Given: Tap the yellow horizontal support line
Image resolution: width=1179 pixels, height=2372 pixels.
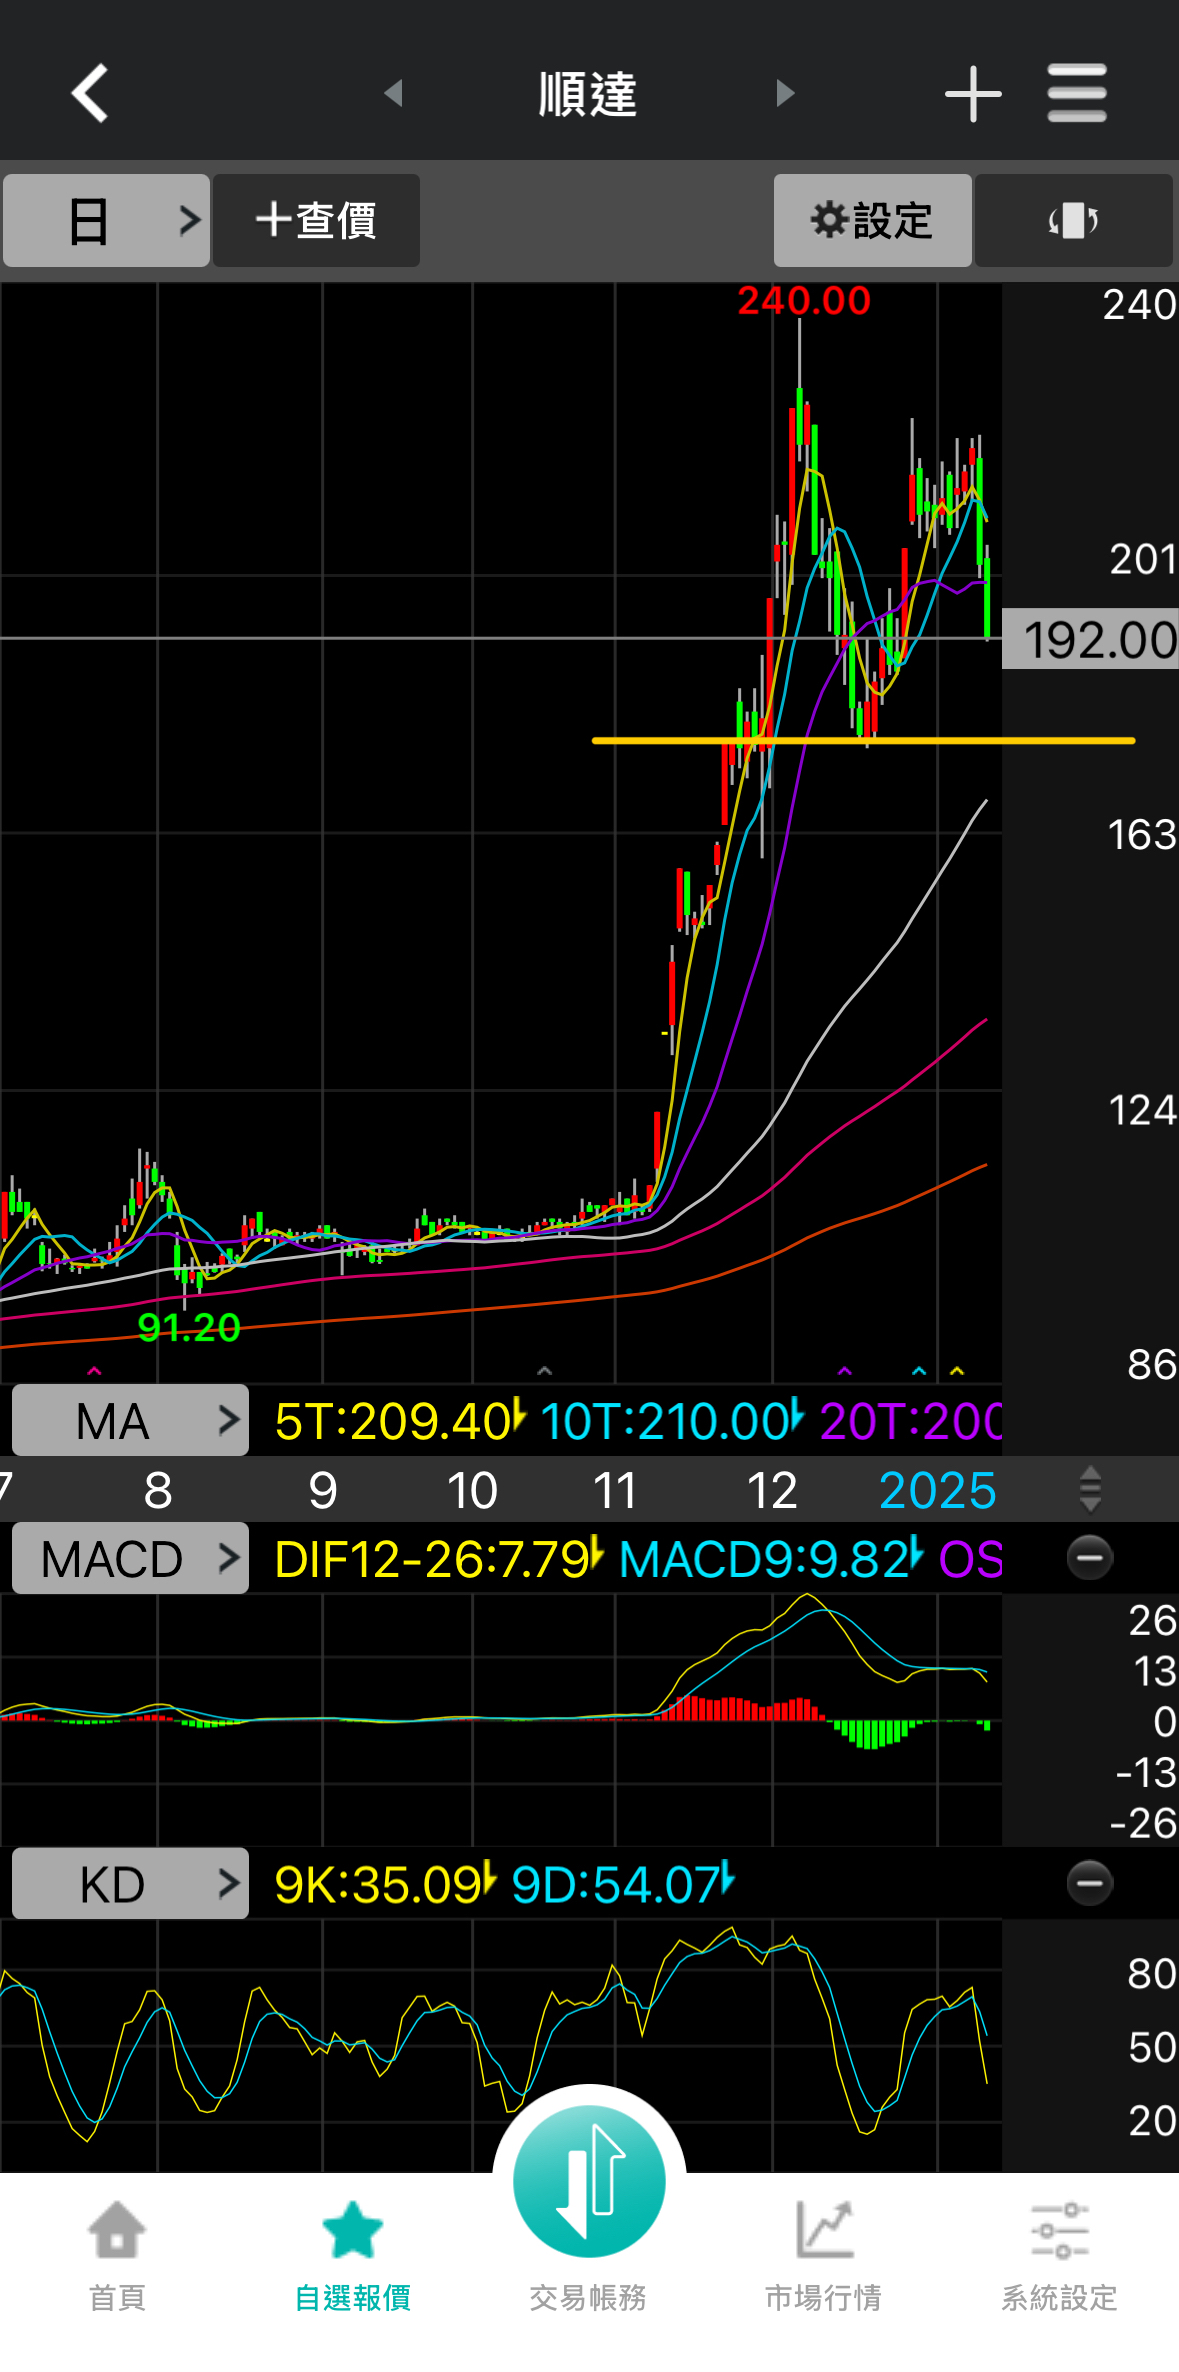Looking at the screenshot, I should [x=864, y=741].
